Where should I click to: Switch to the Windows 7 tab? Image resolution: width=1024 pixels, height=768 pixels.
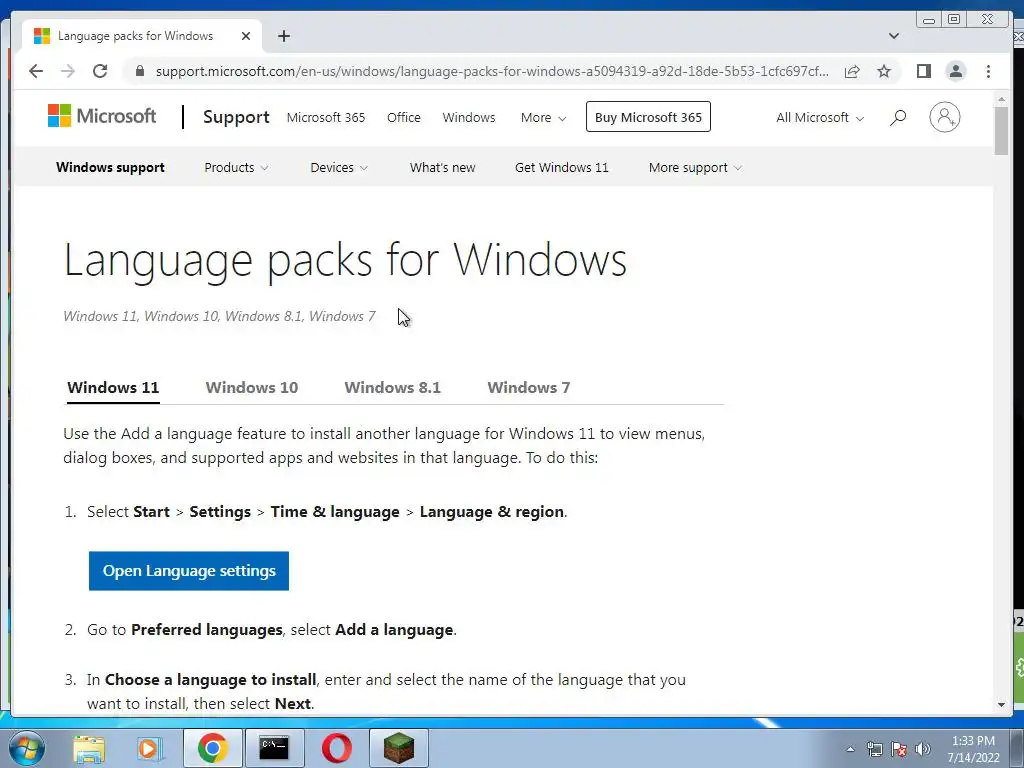[528, 388]
